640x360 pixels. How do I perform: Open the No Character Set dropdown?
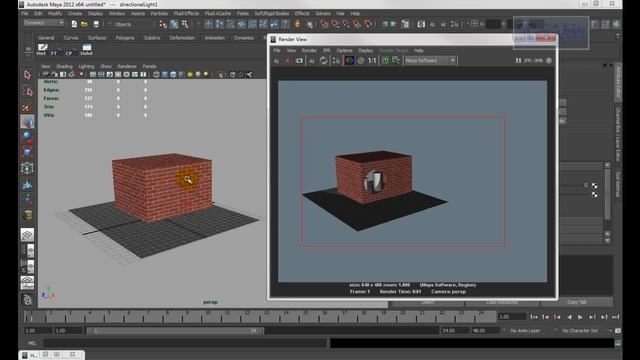click(x=580, y=331)
